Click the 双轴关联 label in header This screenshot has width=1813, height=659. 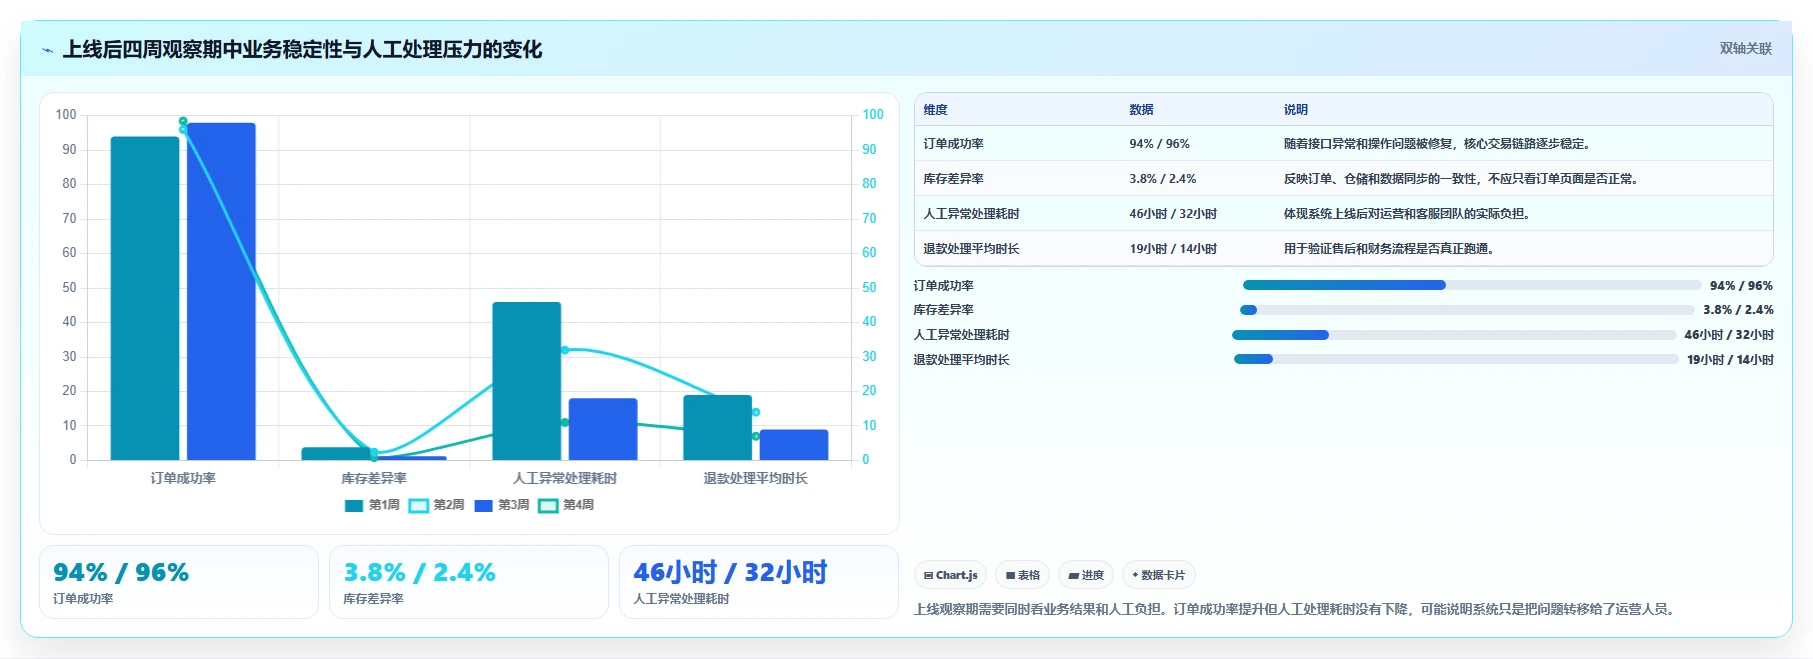tap(1745, 48)
